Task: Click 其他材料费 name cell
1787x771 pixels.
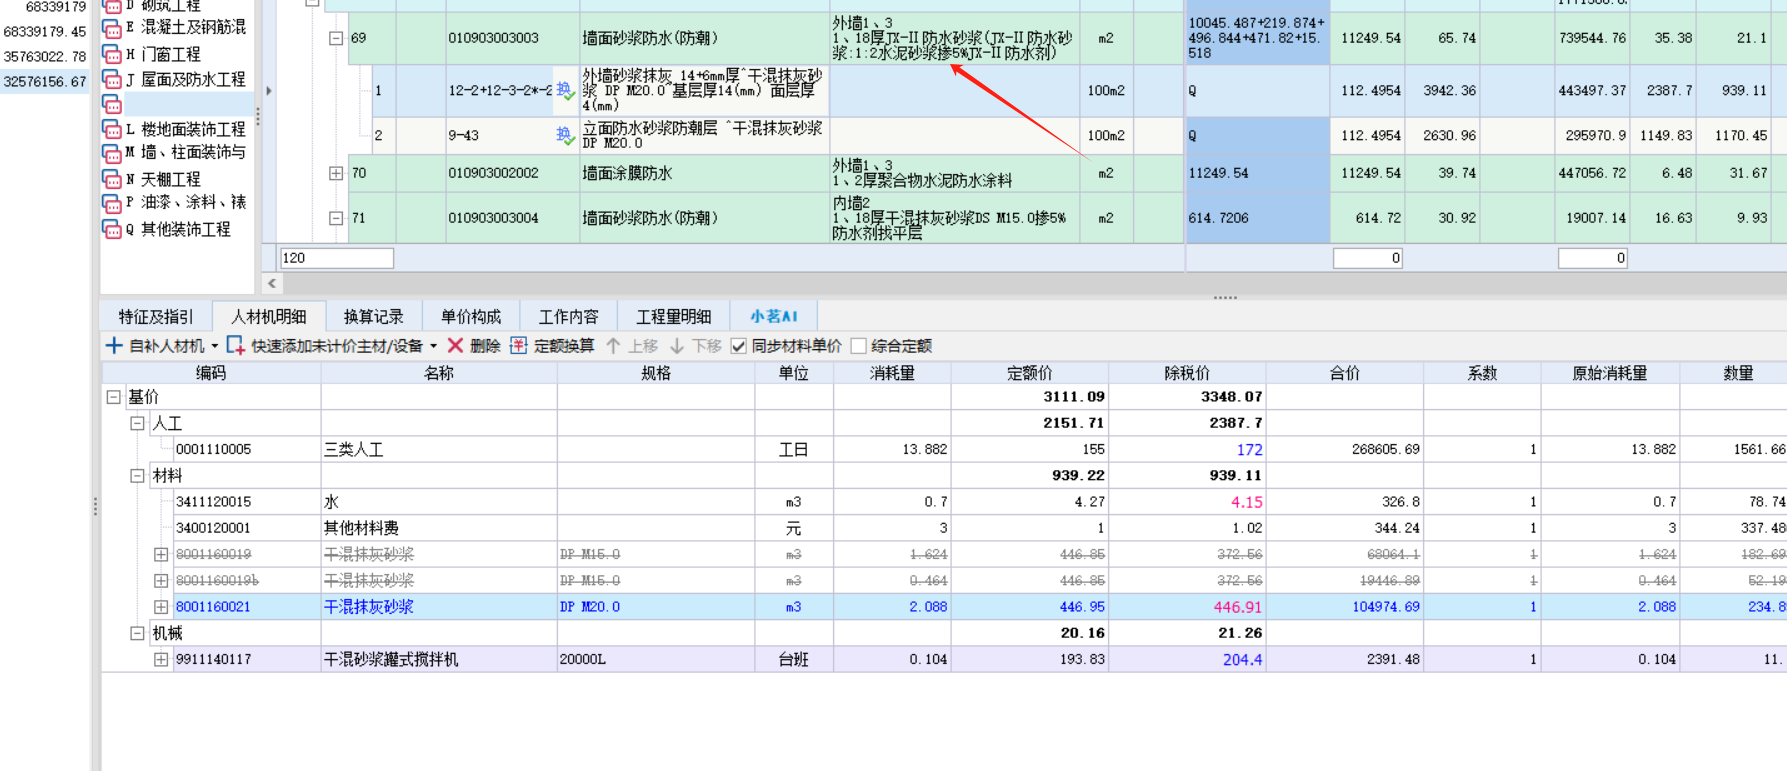Action: click(x=438, y=528)
